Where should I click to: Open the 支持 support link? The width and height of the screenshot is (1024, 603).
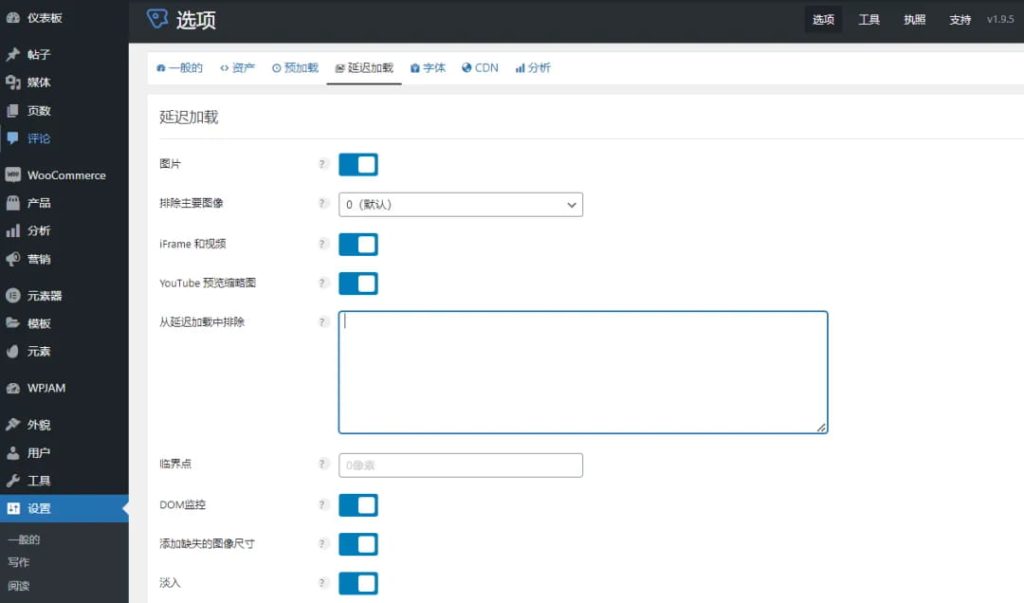[x=959, y=20]
